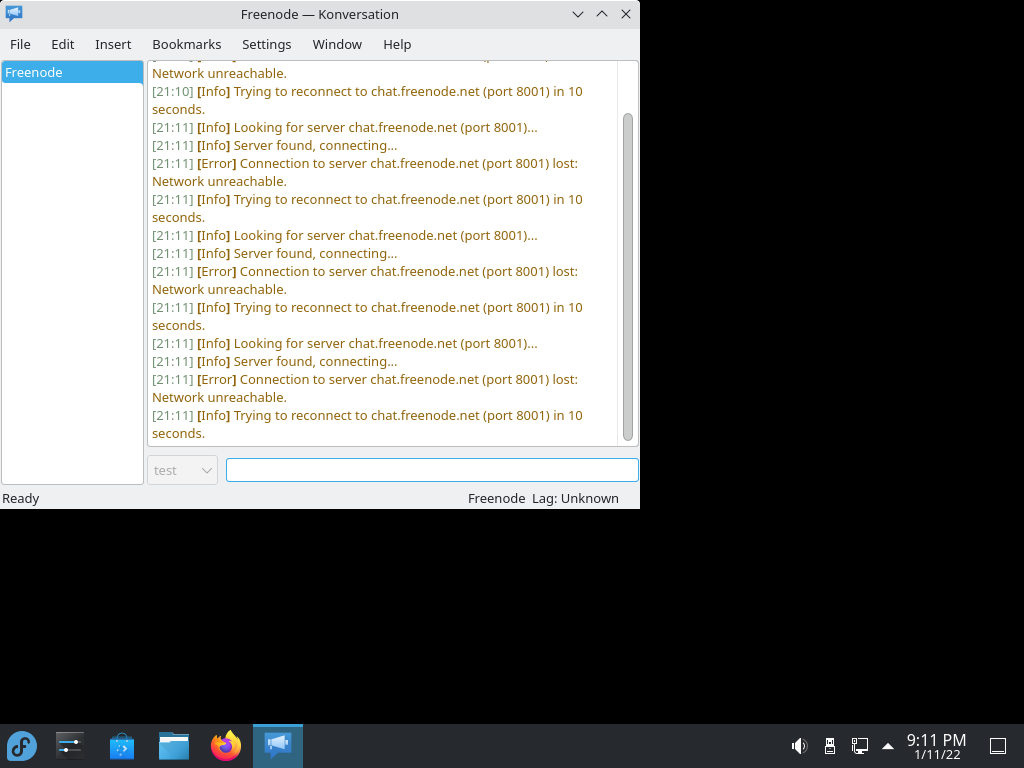Open Fedora application launcher

point(22,746)
